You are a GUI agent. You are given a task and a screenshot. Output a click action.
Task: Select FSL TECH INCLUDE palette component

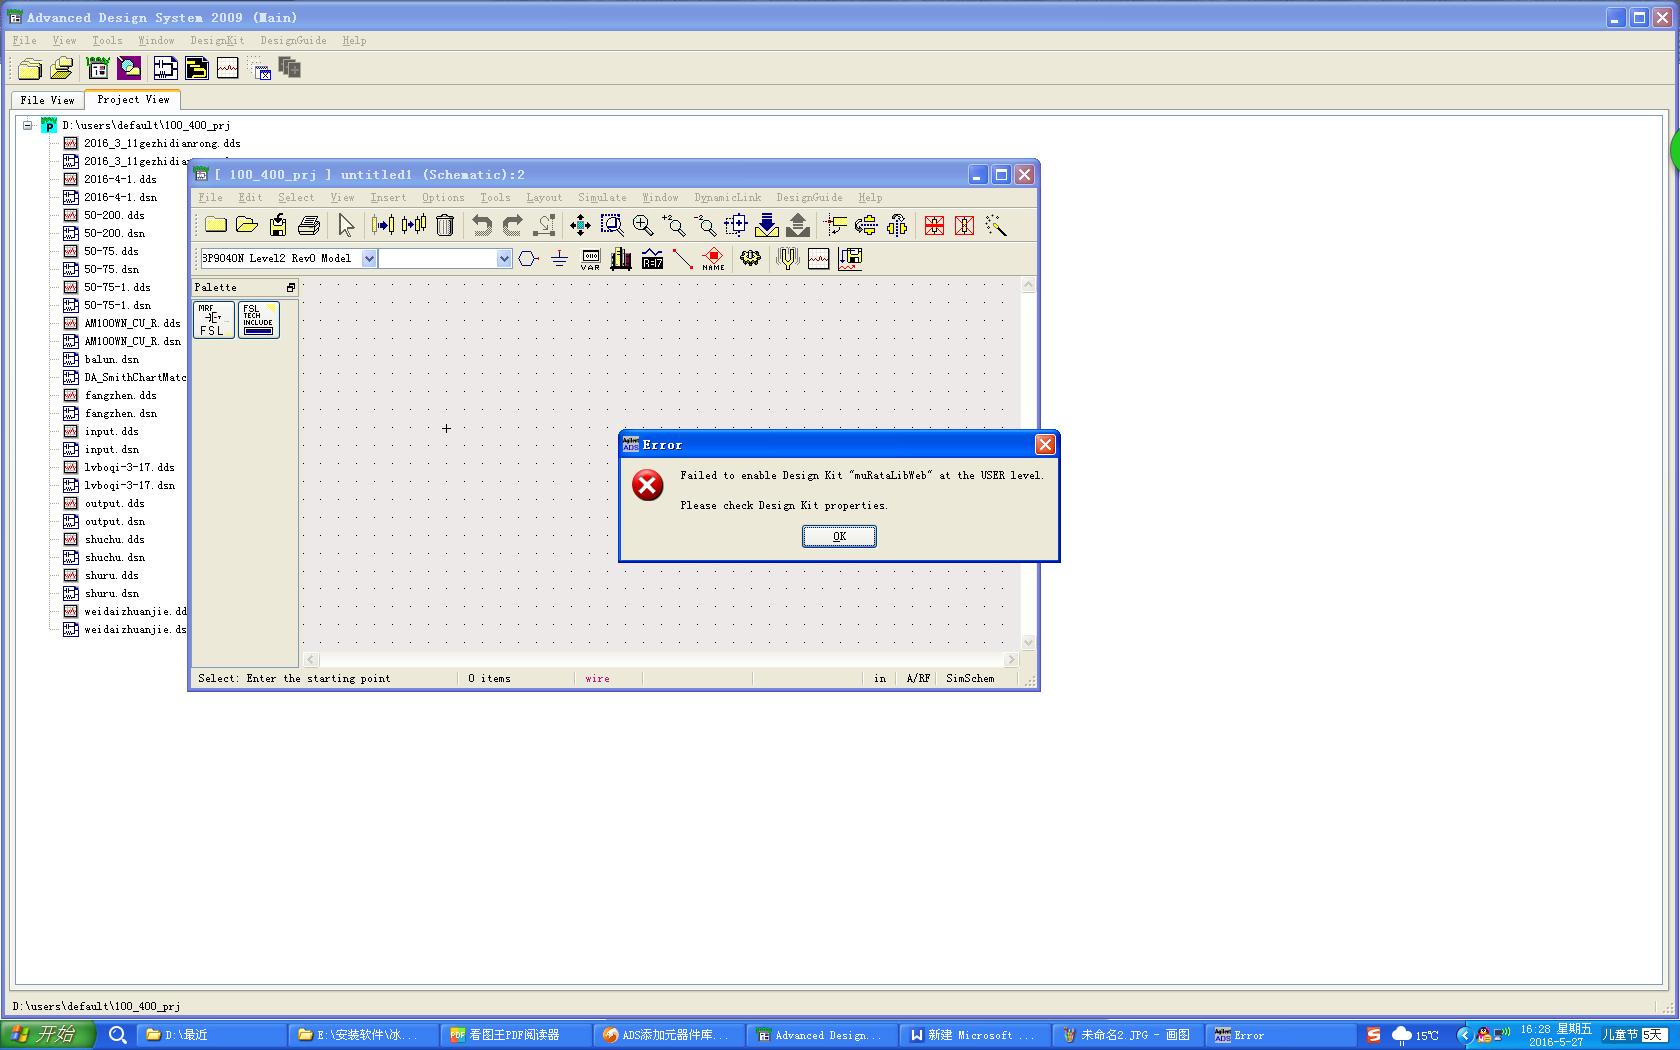tap(258, 320)
